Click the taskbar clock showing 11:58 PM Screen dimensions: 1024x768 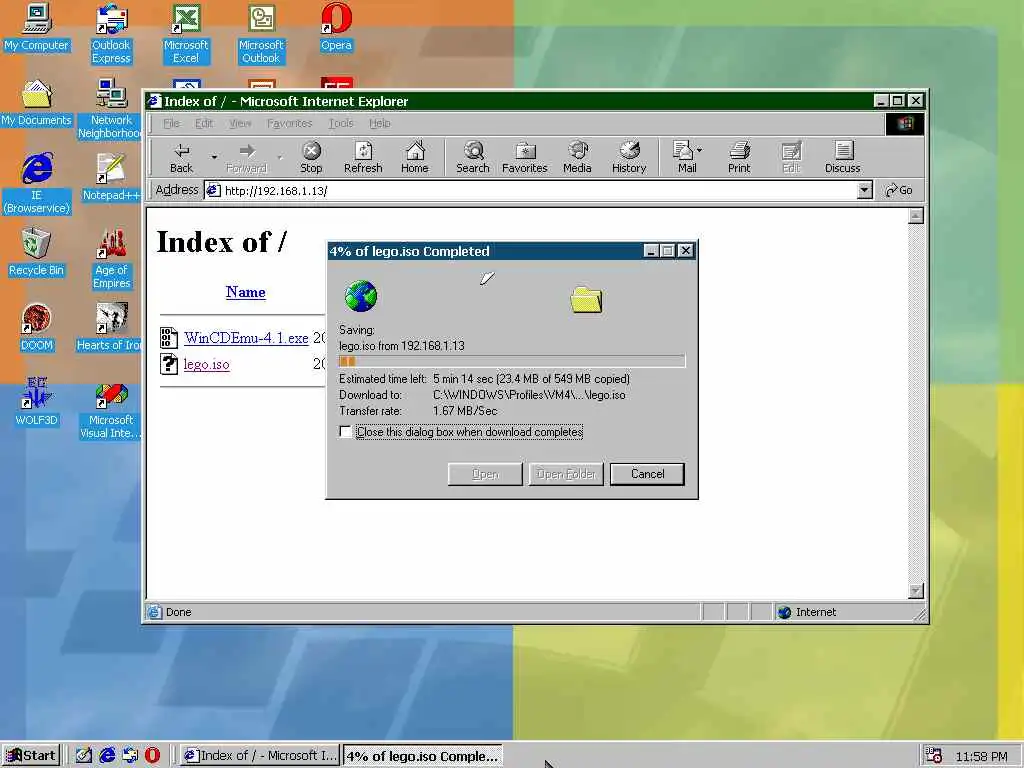pyautogui.click(x=981, y=756)
